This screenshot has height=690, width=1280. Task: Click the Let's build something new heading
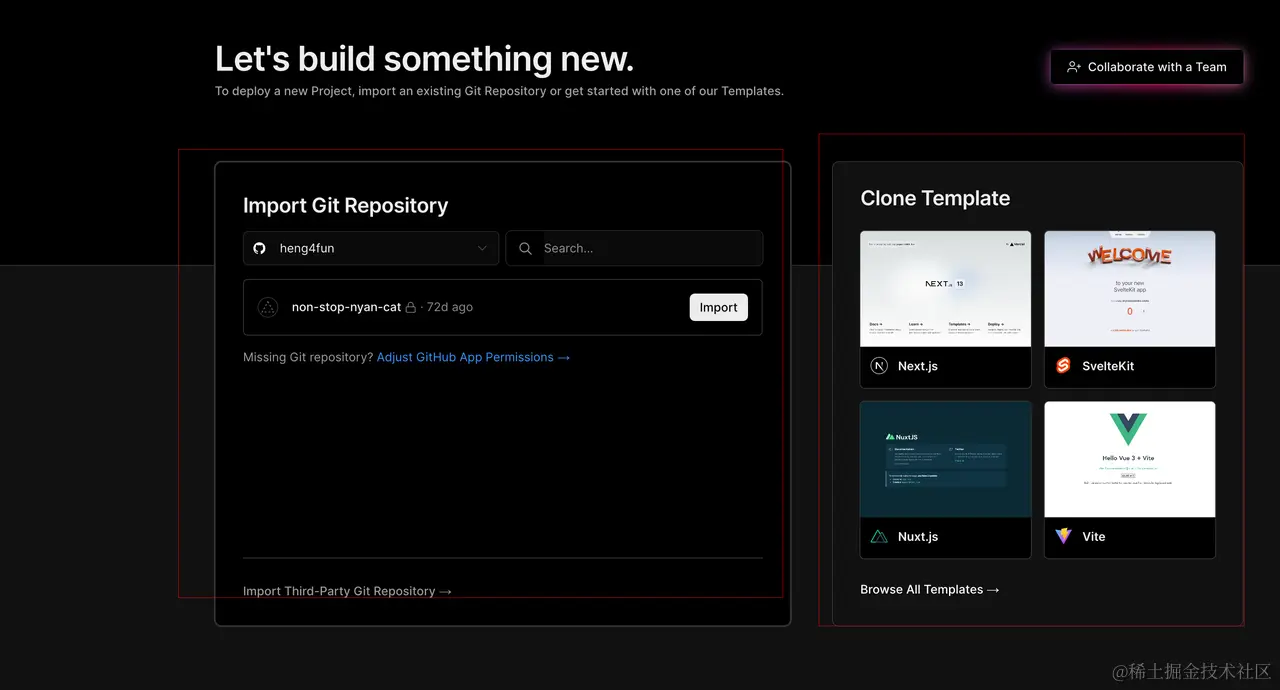(424, 59)
